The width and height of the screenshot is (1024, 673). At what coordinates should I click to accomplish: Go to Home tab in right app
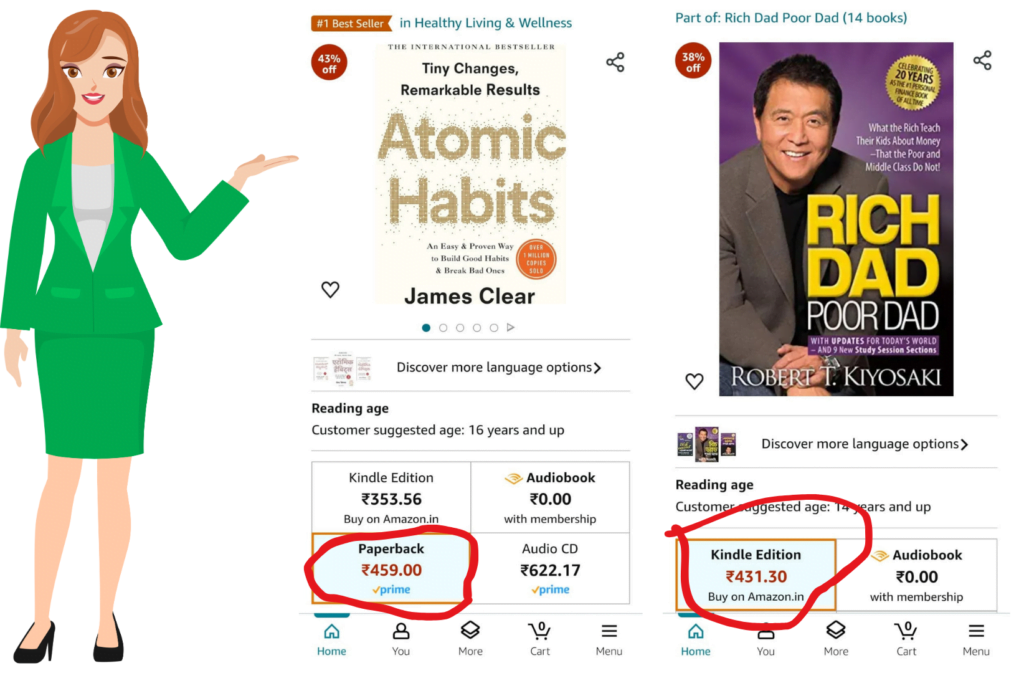point(696,639)
